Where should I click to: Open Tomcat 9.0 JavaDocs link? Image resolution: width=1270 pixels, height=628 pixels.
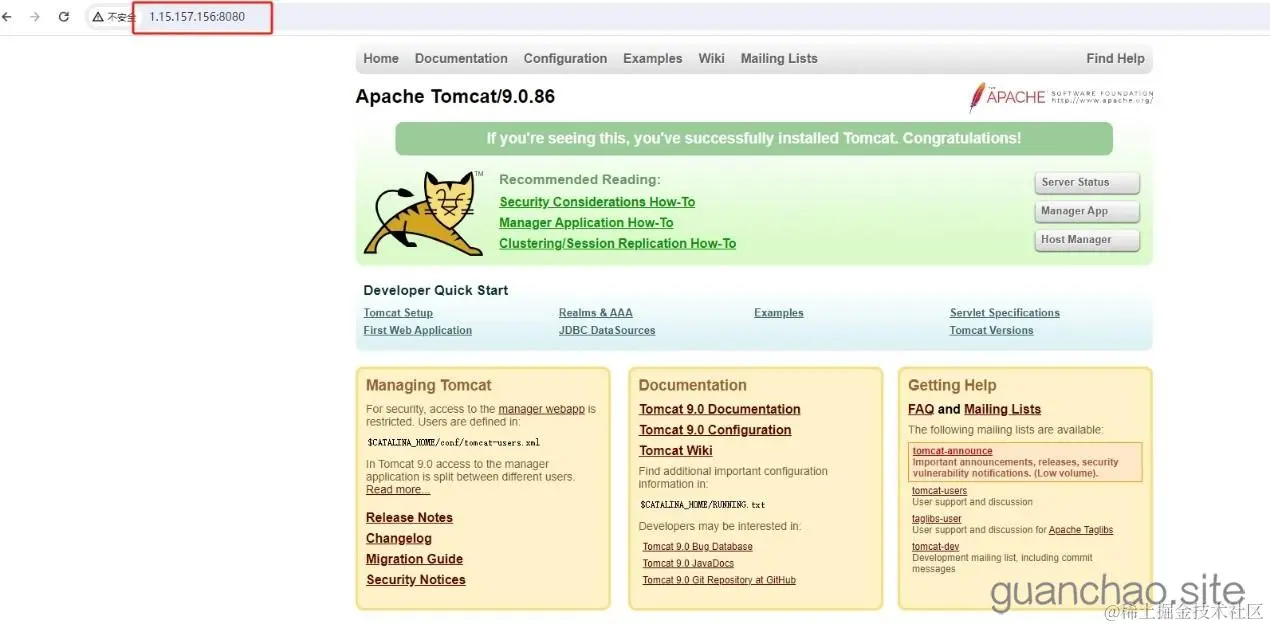click(x=688, y=564)
